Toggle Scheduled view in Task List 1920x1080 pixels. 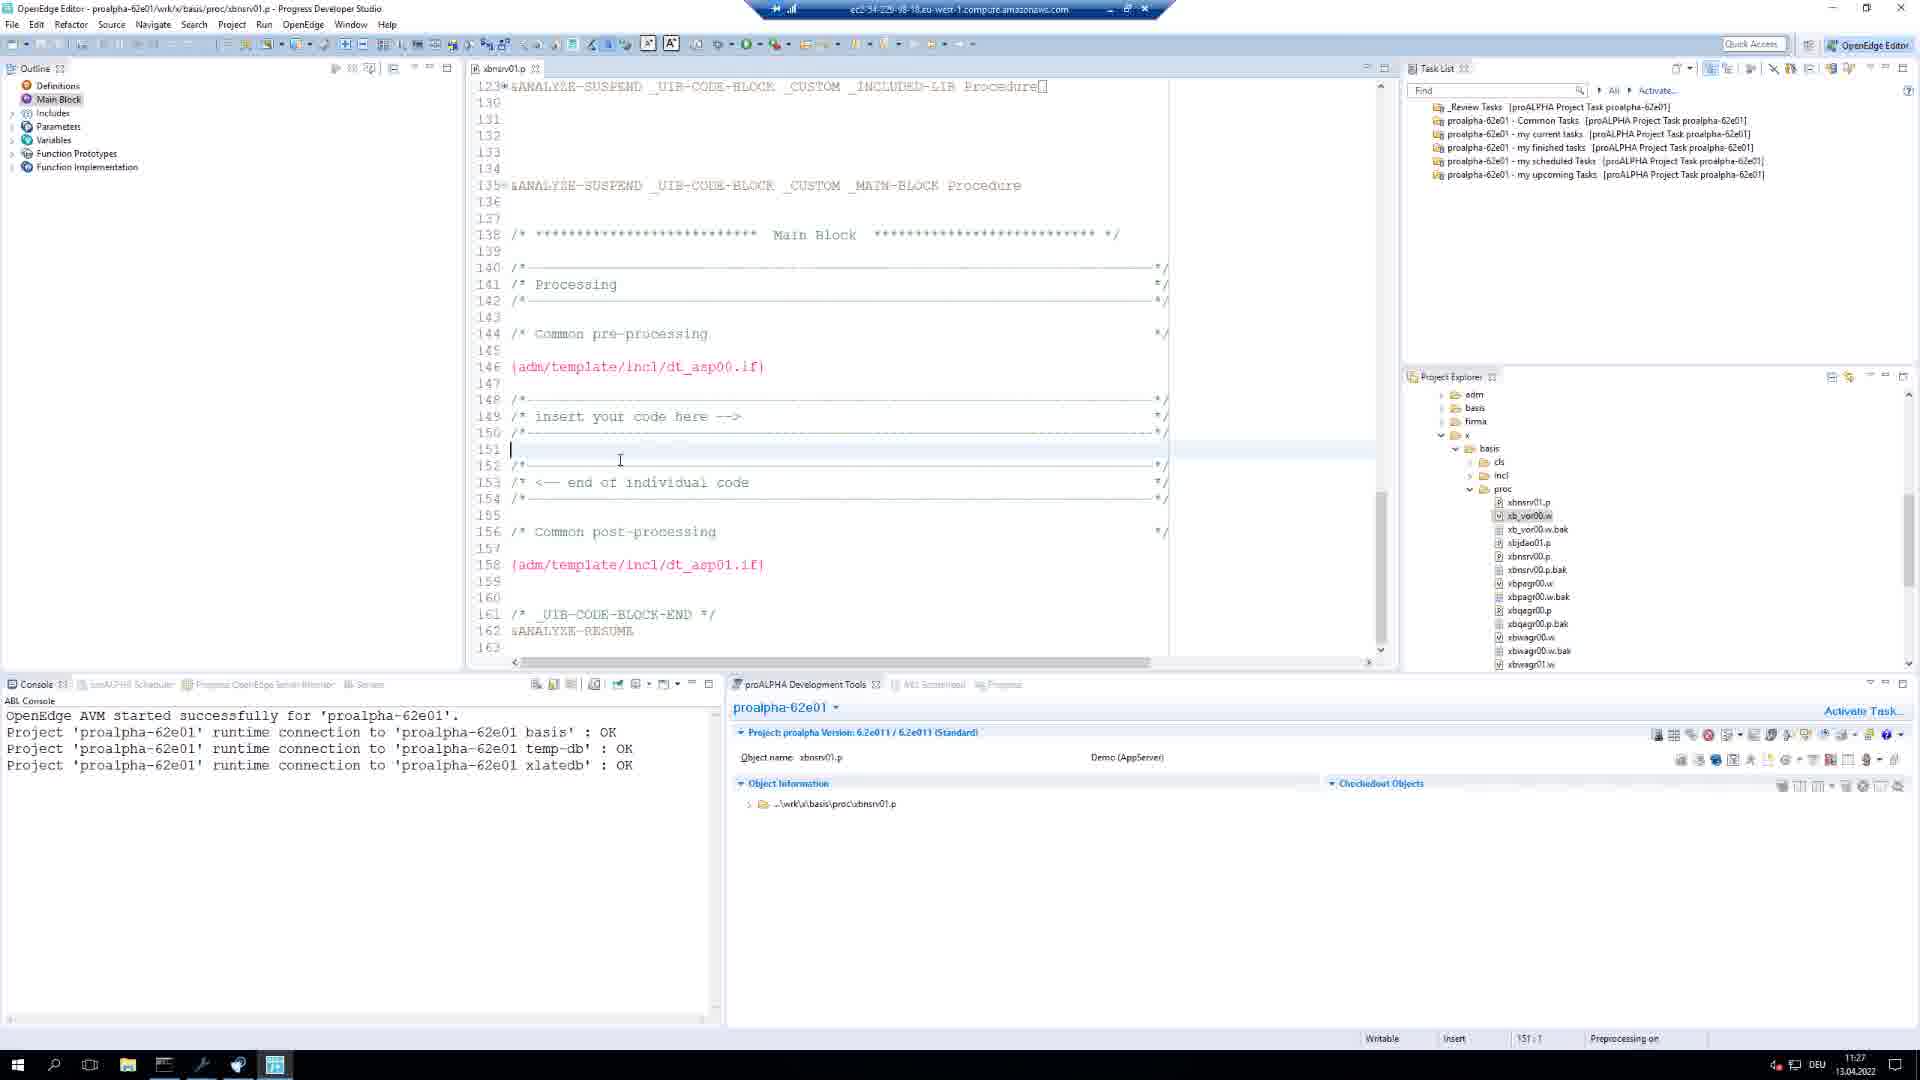(x=1728, y=68)
